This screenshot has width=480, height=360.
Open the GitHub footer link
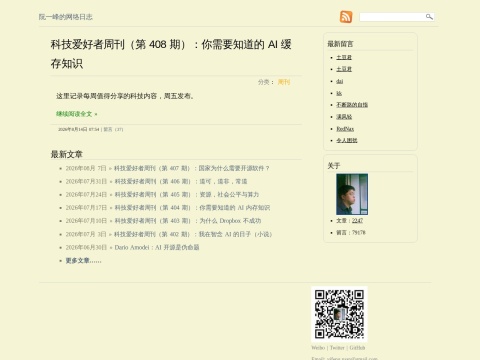357,348
